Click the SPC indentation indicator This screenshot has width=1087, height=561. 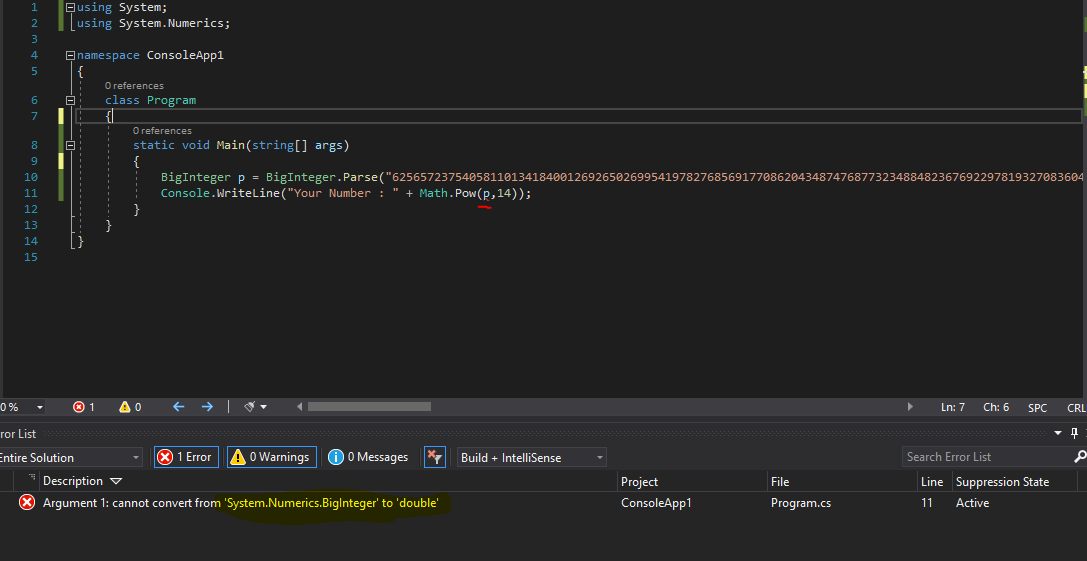point(1037,408)
